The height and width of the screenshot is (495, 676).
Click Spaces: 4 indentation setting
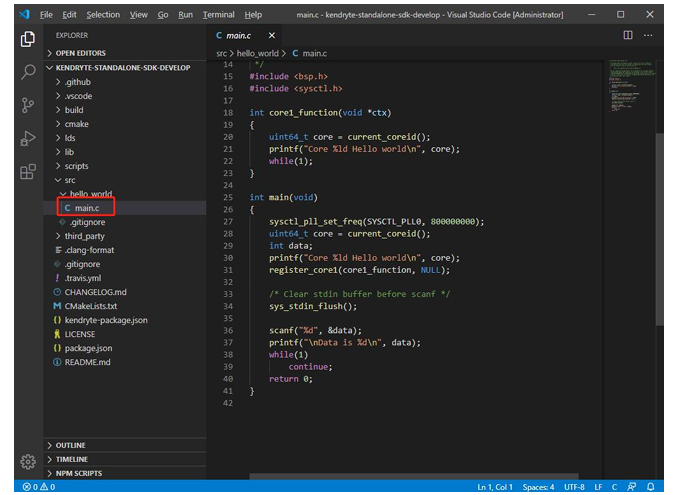(537, 487)
